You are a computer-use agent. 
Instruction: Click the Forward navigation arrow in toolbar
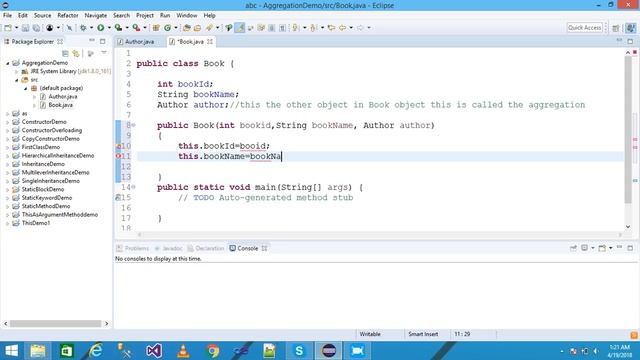click(360, 28)
